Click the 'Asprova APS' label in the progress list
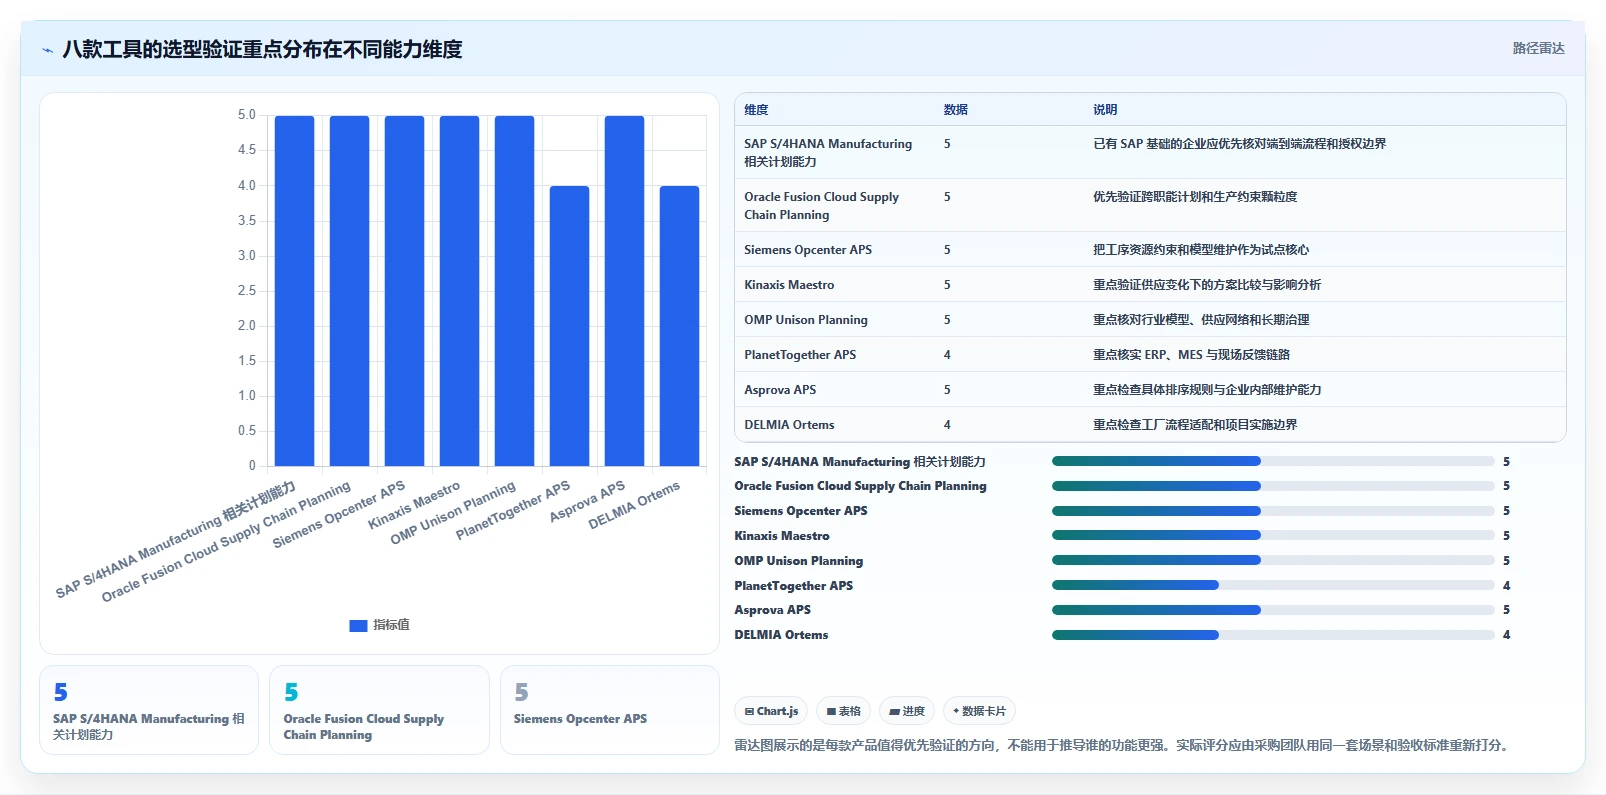 coord(773,610)
